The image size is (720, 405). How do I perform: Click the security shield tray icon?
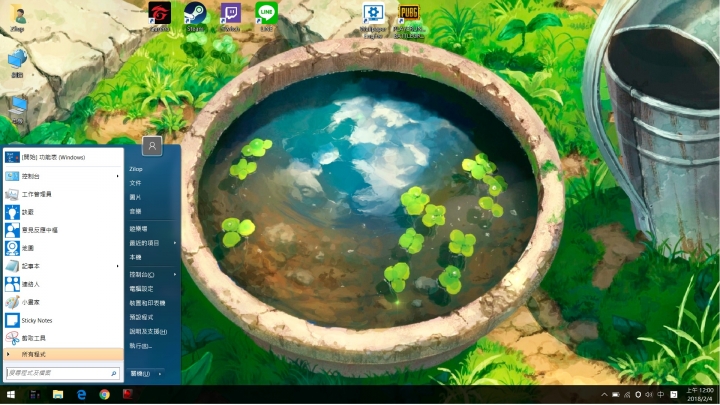[638, 394]
